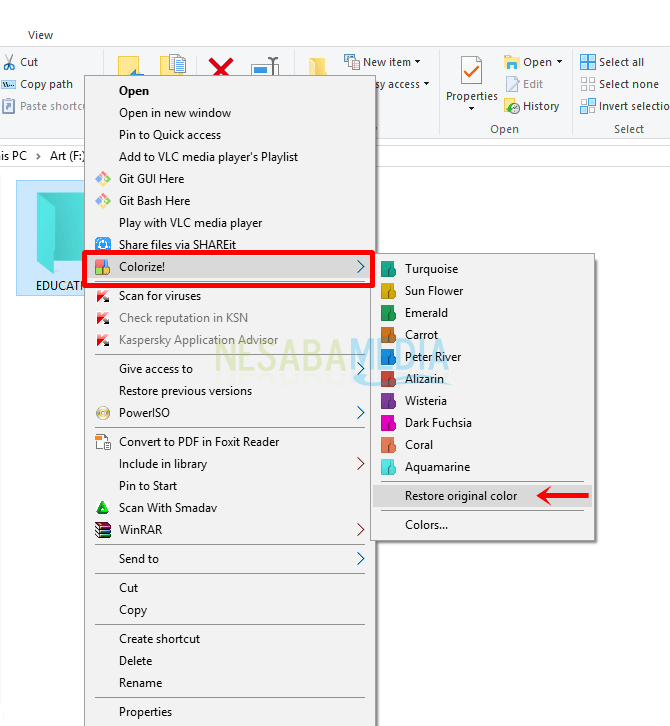Expand the PowerISO submenu arrow
This screenshot has width=670, height=726.
coord(361,413)
